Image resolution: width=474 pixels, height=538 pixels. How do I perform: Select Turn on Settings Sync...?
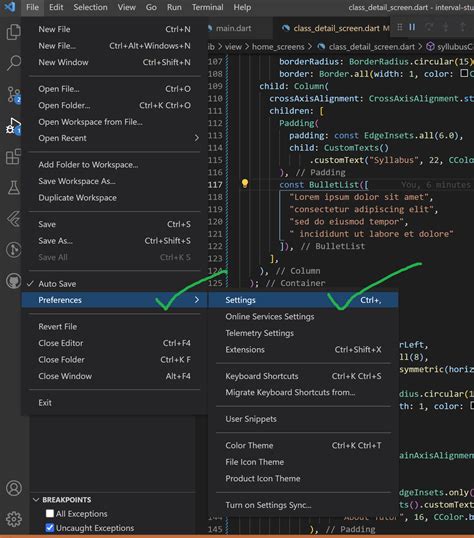pyautogui.click(x=303, y=505)
